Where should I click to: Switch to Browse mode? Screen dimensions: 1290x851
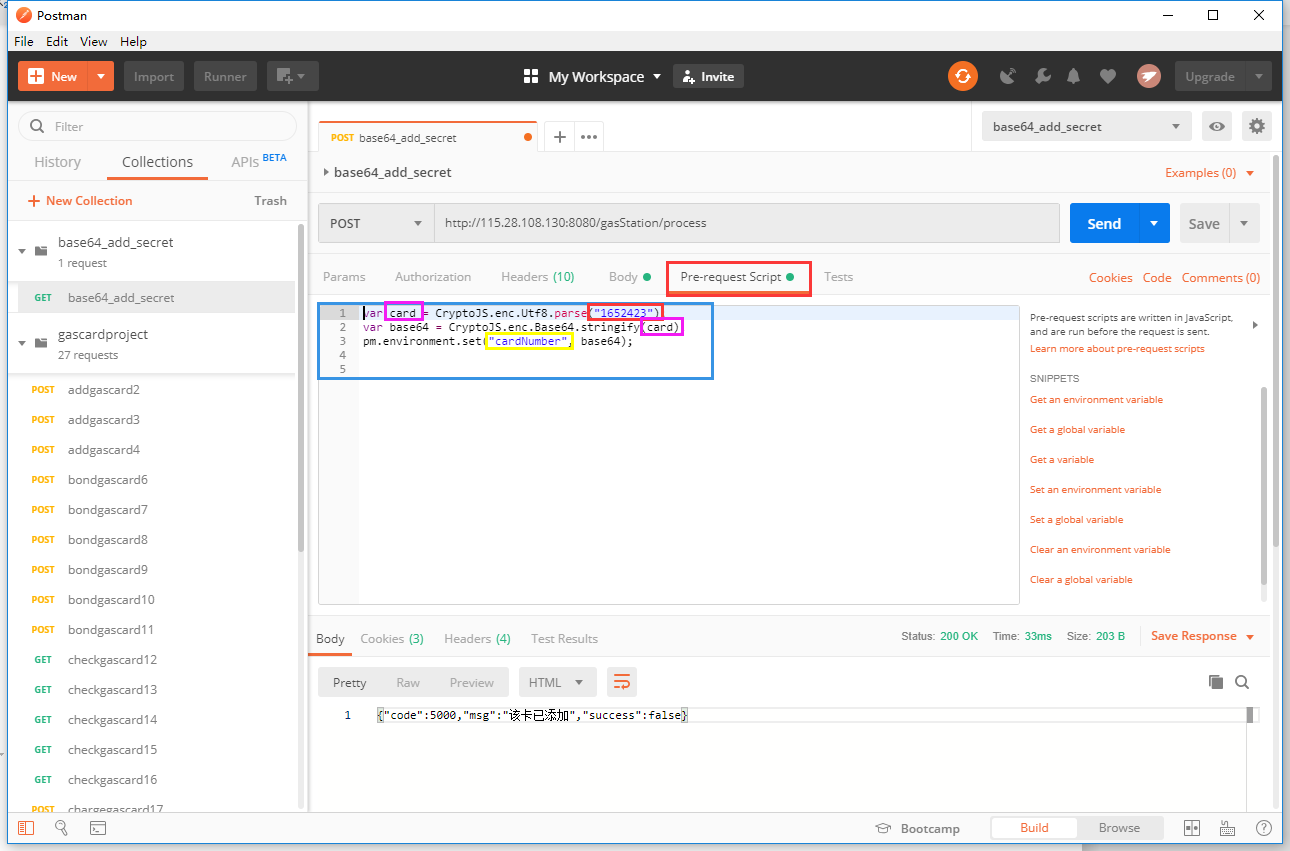pyautogui.click(x=1119, y=828)
